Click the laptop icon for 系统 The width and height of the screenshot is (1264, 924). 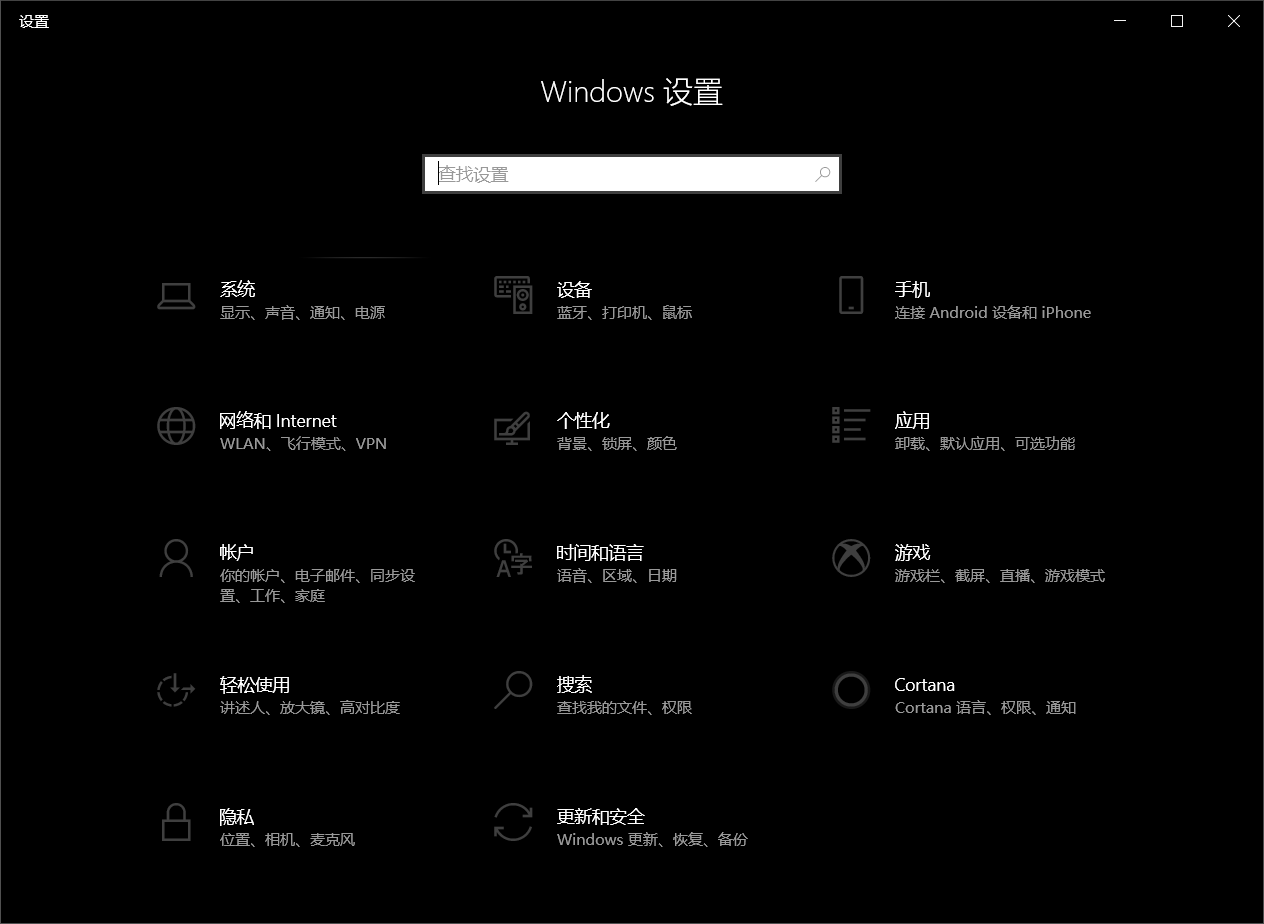176,296
